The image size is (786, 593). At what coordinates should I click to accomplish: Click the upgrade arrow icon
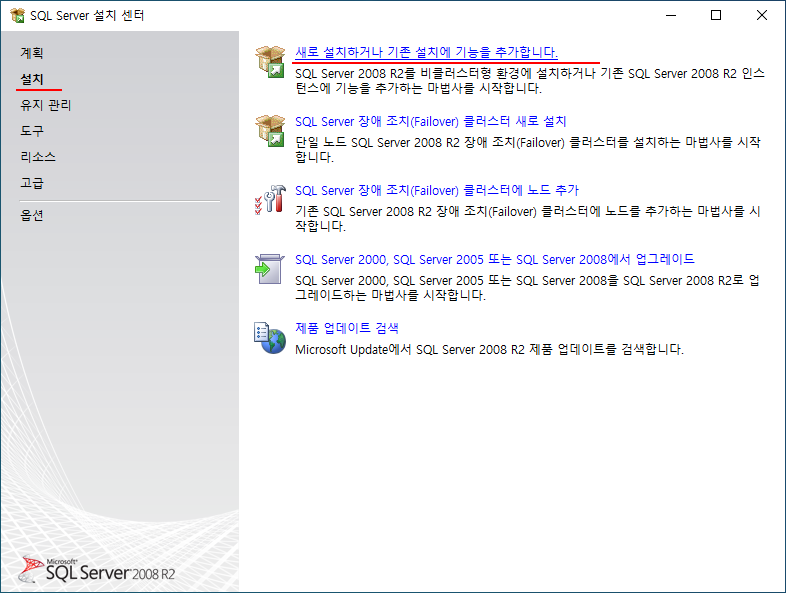click(x=270, y=268)
